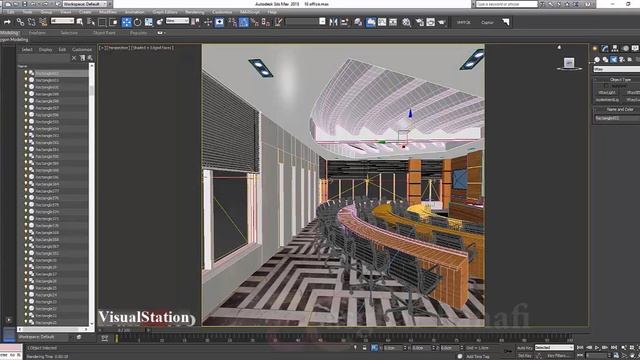Switch to the Hierarchy command panel tab
The image size is (640, 360).
point(615,49)
